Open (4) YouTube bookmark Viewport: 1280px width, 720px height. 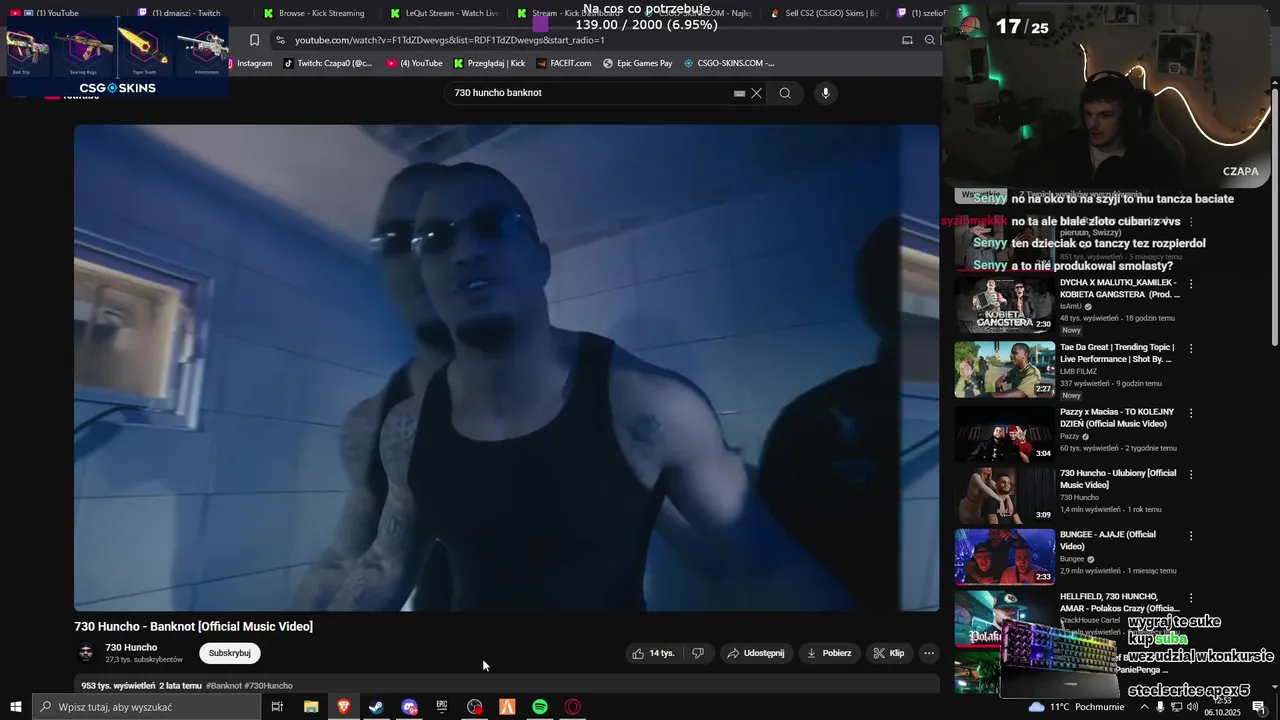pos(413,63)
